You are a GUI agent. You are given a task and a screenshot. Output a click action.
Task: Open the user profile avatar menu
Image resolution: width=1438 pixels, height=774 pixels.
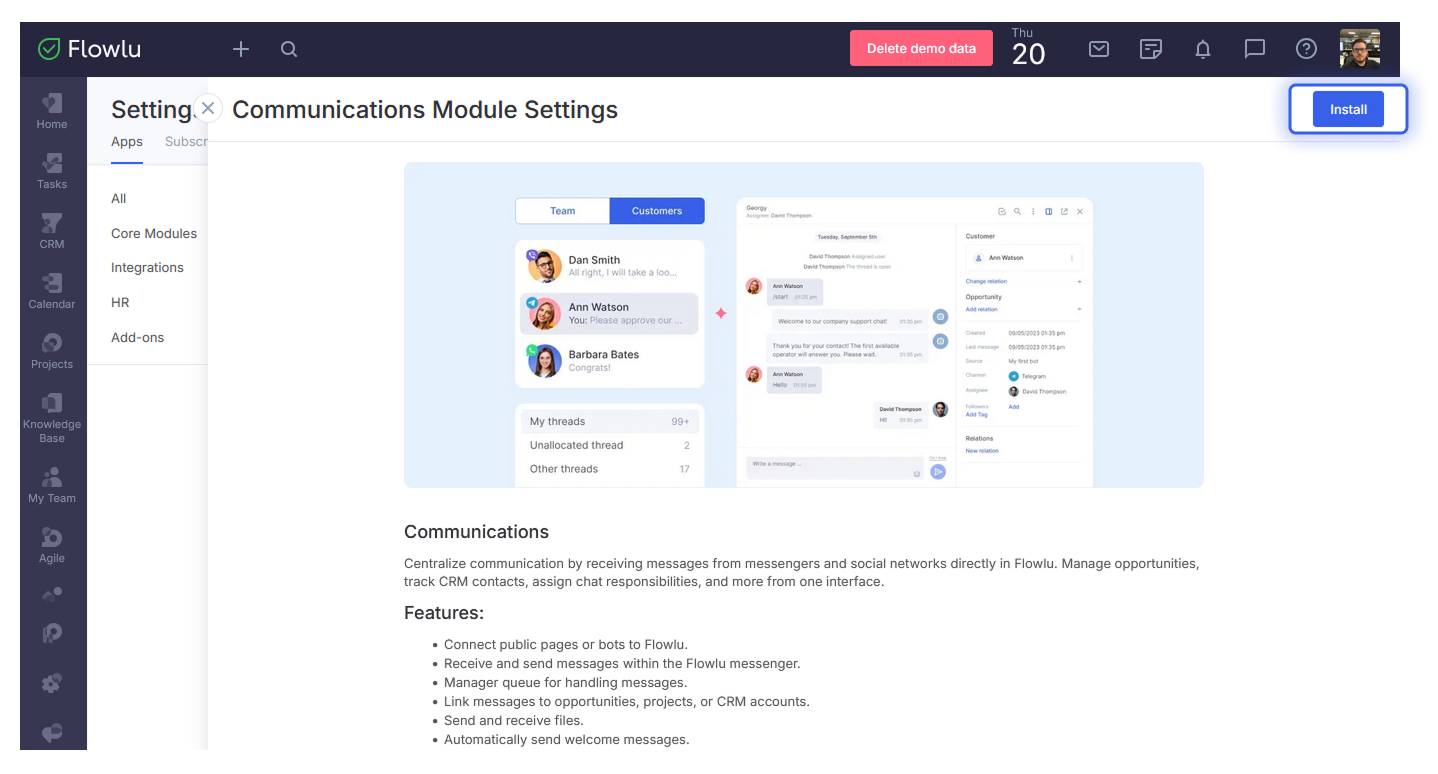pyautogui.click(x=1360, y=48)
